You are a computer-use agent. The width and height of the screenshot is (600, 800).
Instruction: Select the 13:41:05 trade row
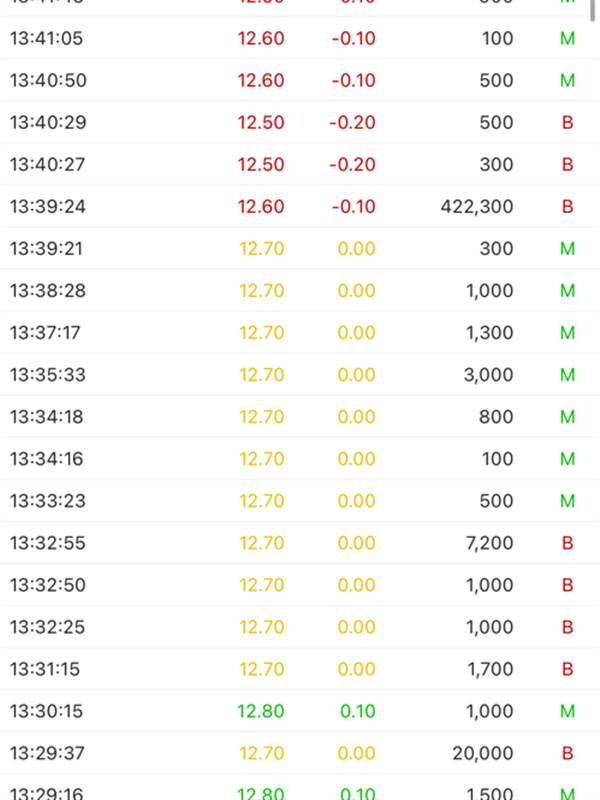pos(300,38)
